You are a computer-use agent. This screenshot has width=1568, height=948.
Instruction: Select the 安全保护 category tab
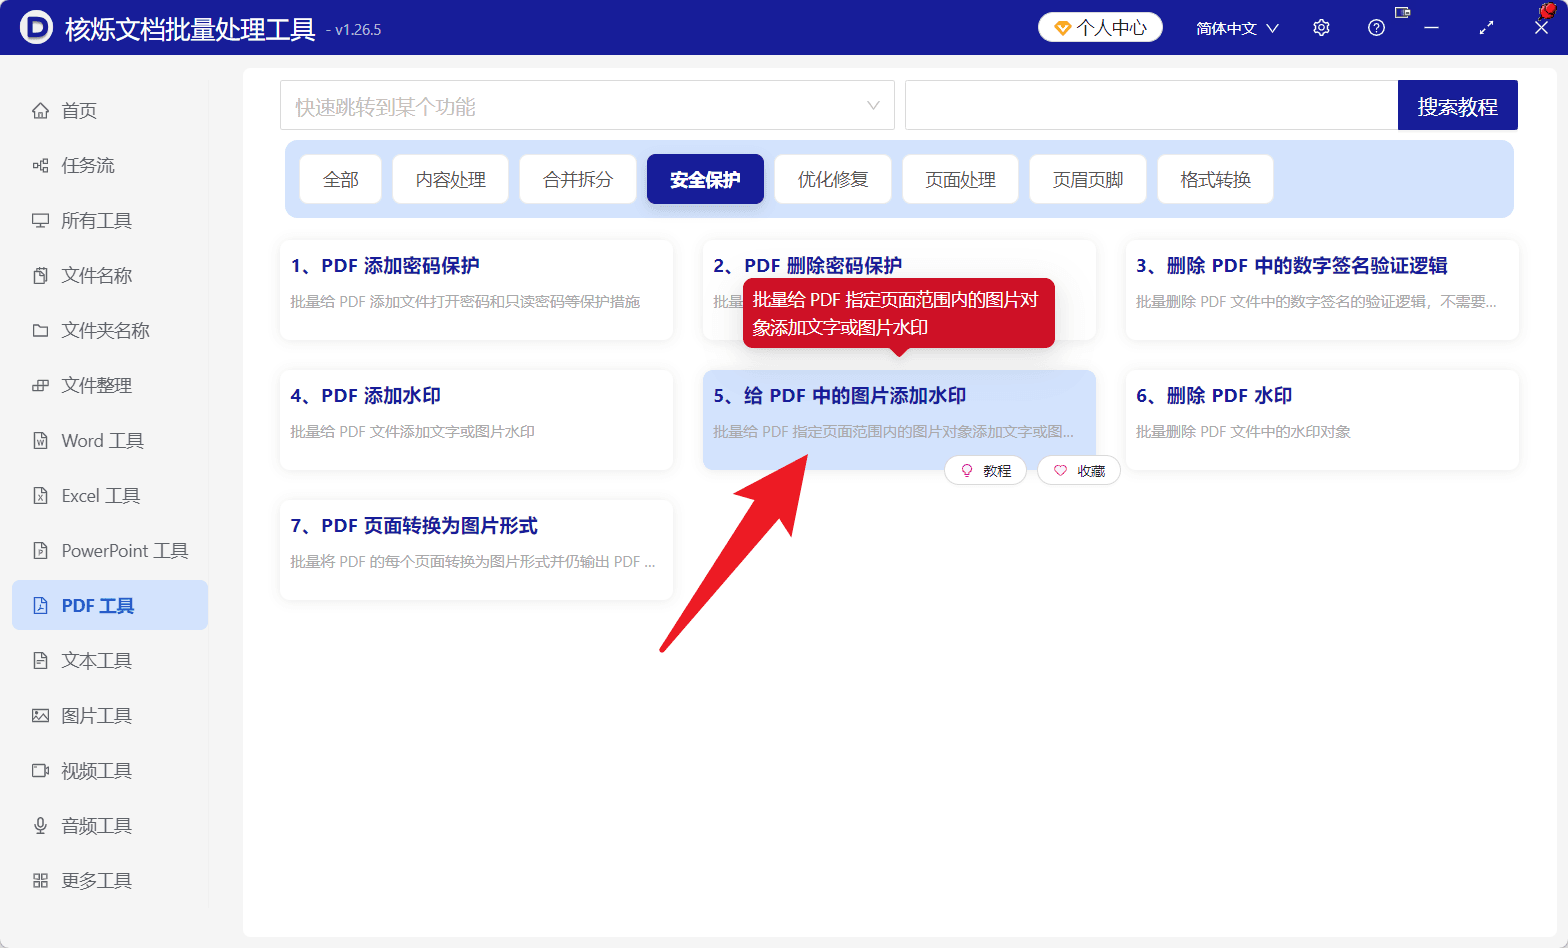[x=705, y=179]
